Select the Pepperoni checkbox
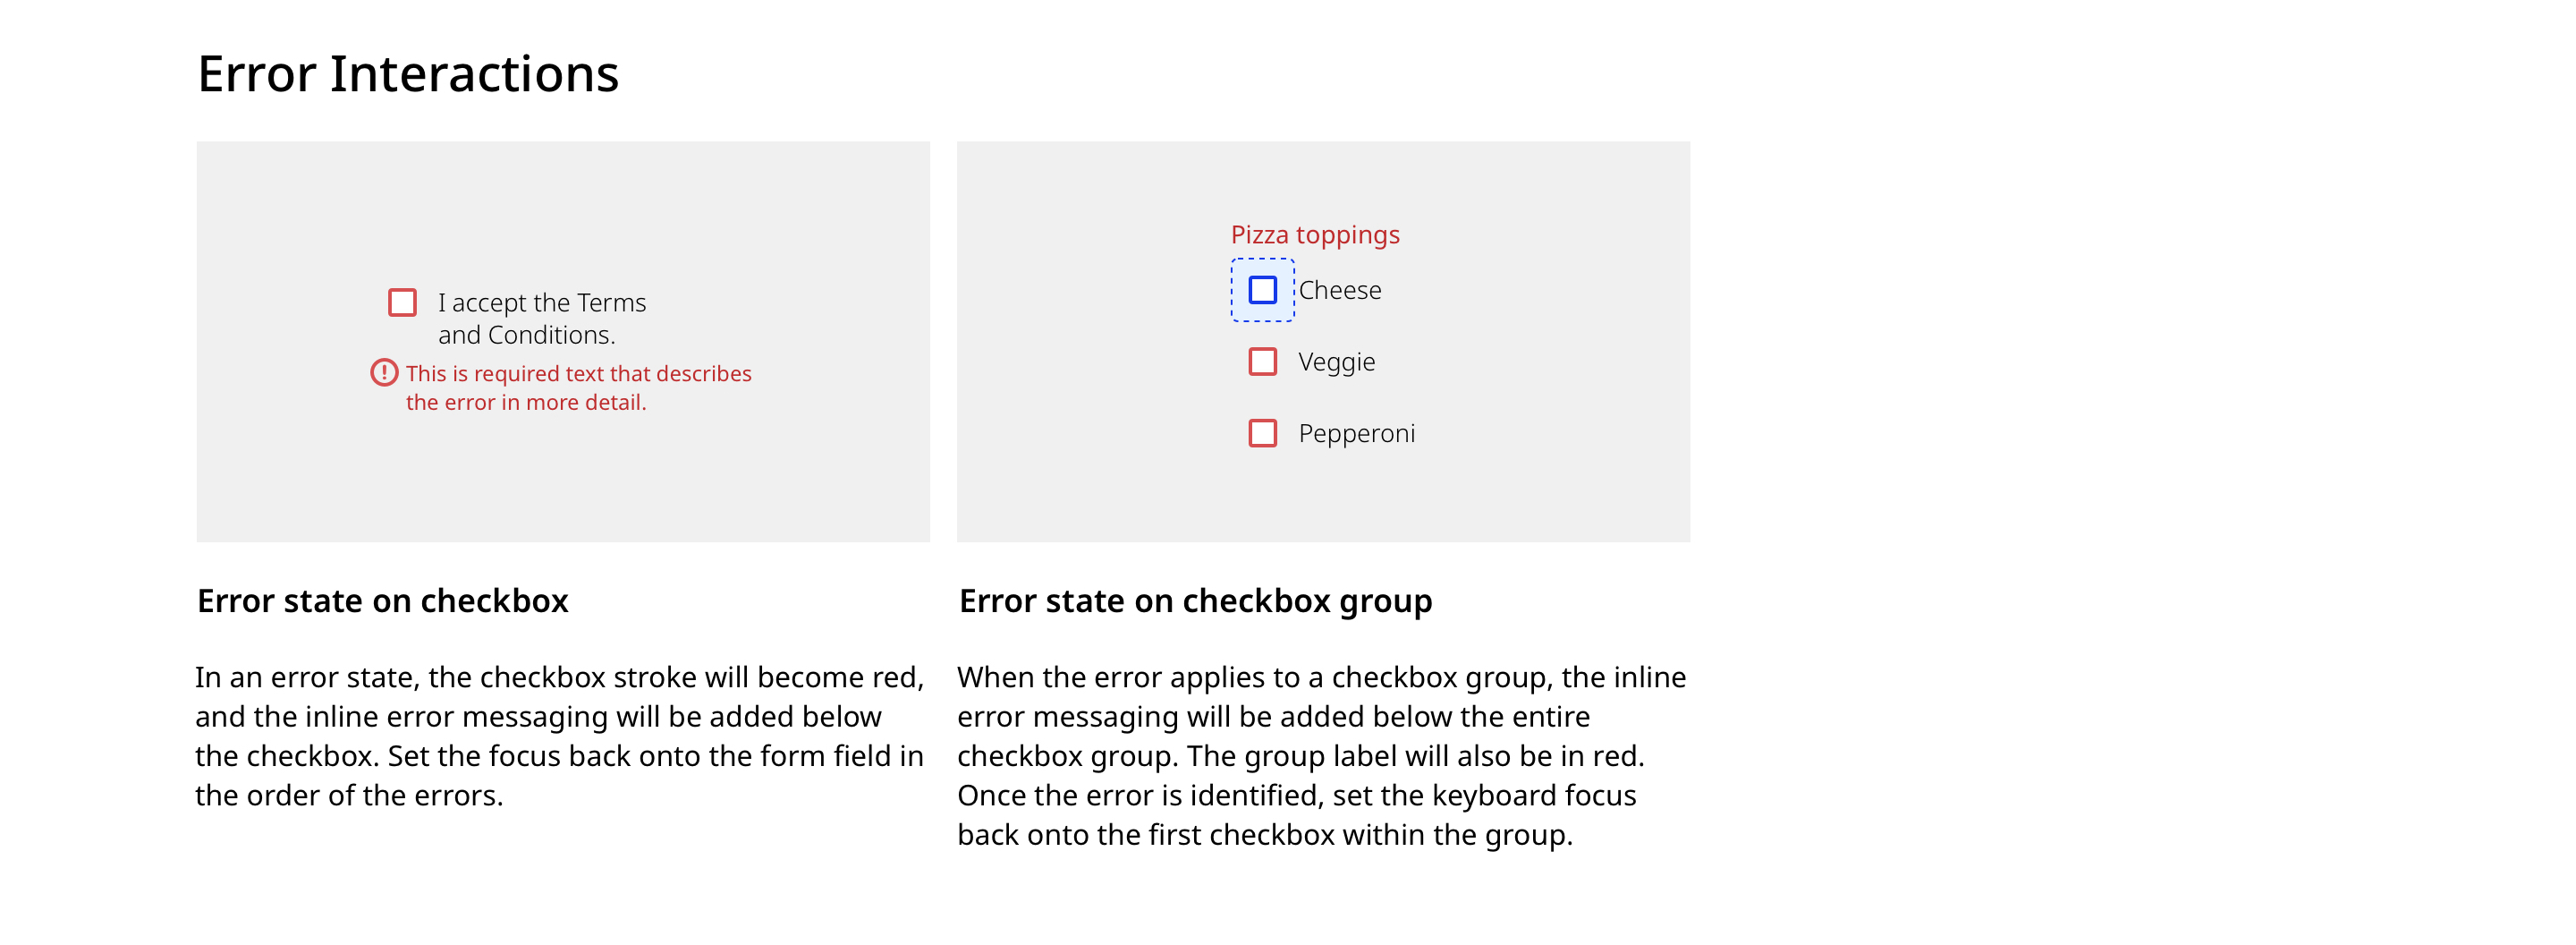Image resolution: width=2576 pixels, height=945 pixels. tap(1262, 433)
